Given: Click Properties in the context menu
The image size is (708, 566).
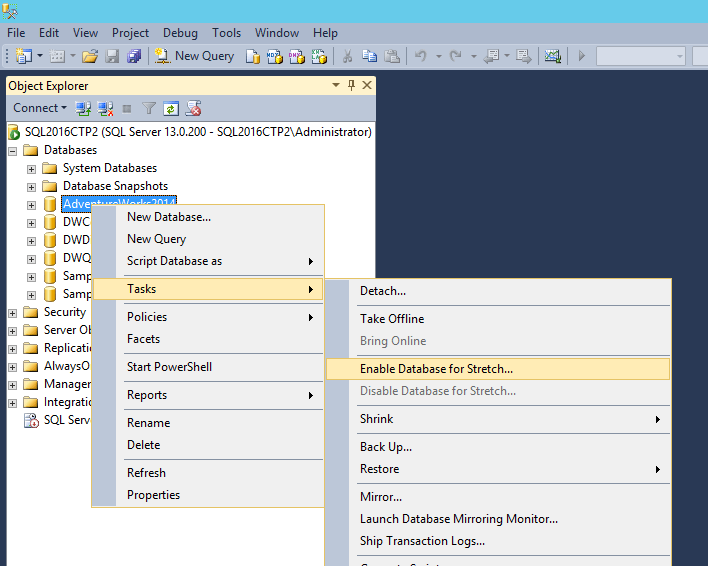Looking at the screenshot, I should (x=153, y=495).
